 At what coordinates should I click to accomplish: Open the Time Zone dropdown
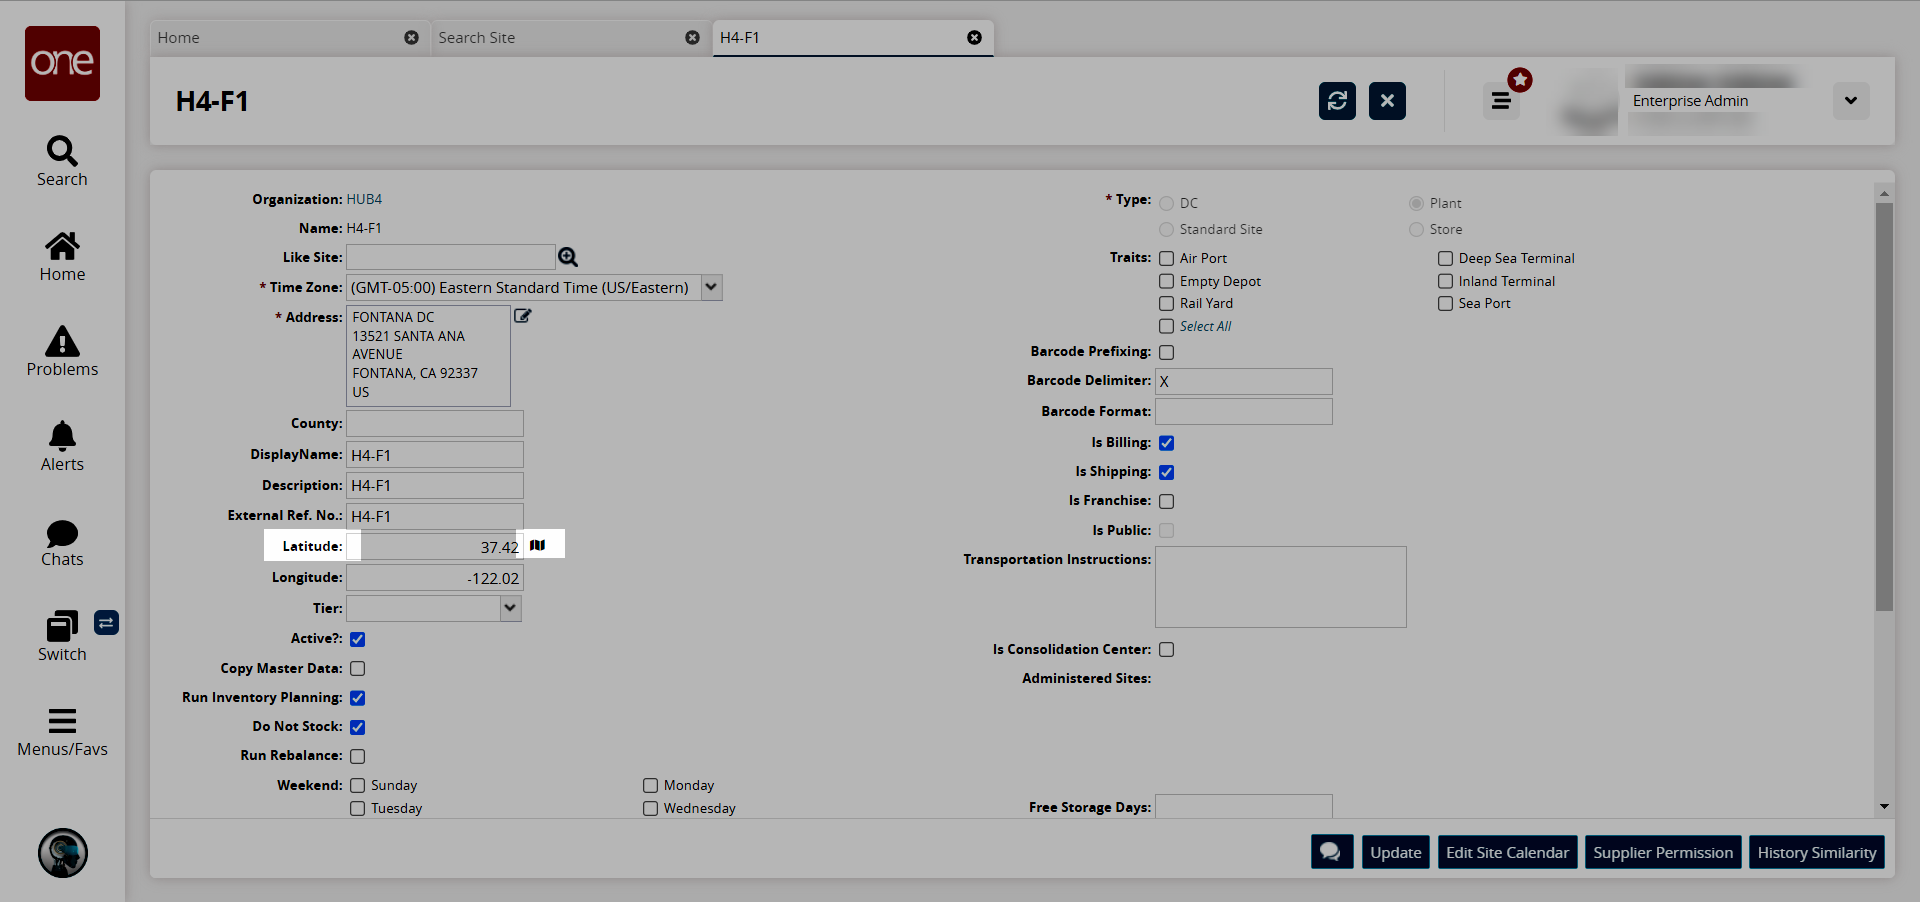click(711, 288)
